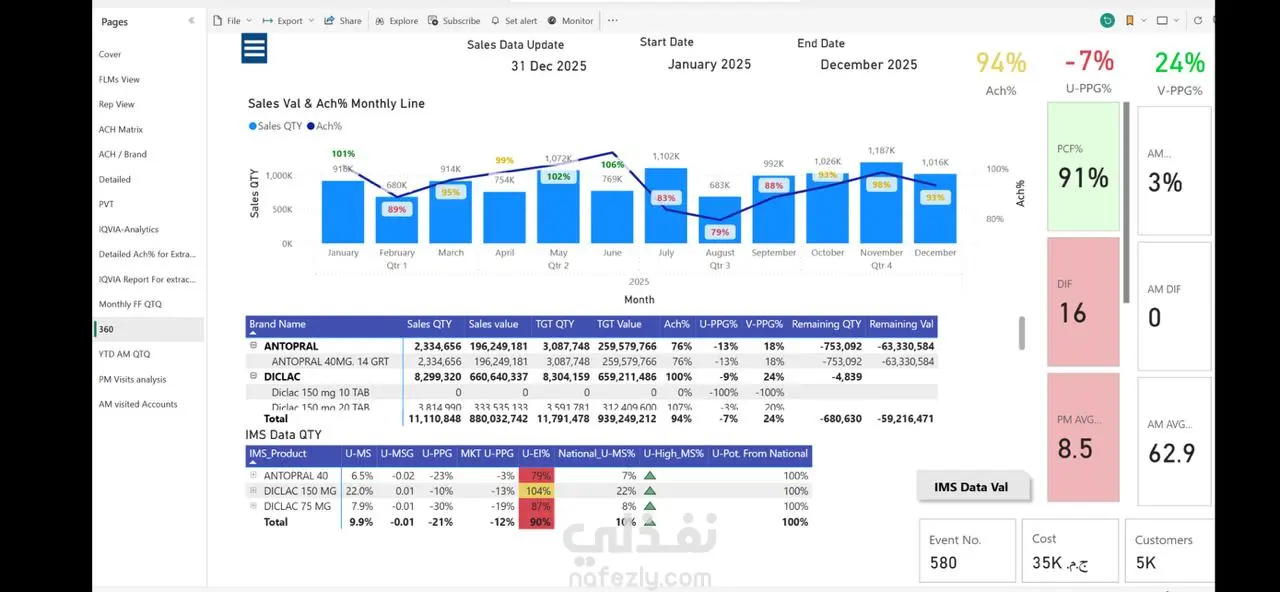Viewport: 1280px width, 592px height.
Task: Click the orange bookmark icon
Action: click(x=1130, y=21)
